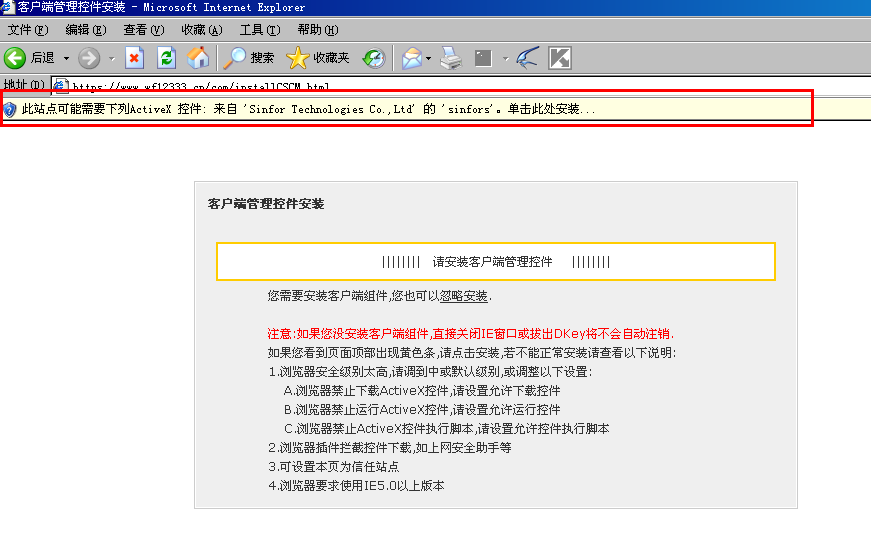This screenshot has width=871, height=553.
Task: Click the History clock icon
Action: pos(373,58)
